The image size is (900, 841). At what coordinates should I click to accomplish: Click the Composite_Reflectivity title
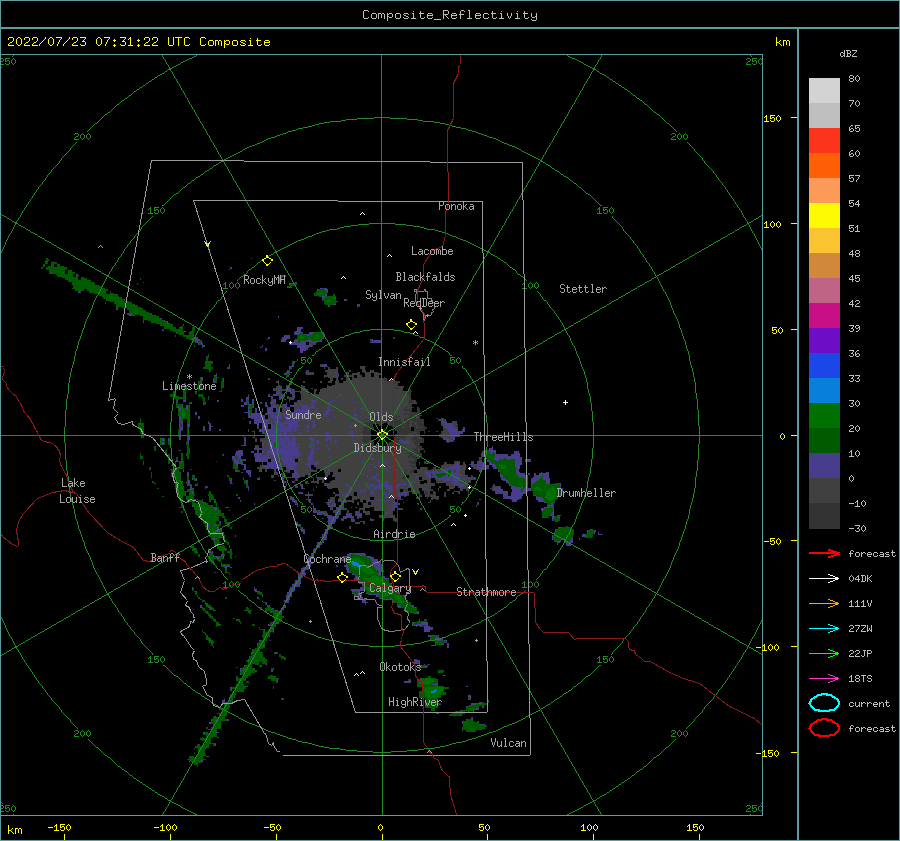449,15
